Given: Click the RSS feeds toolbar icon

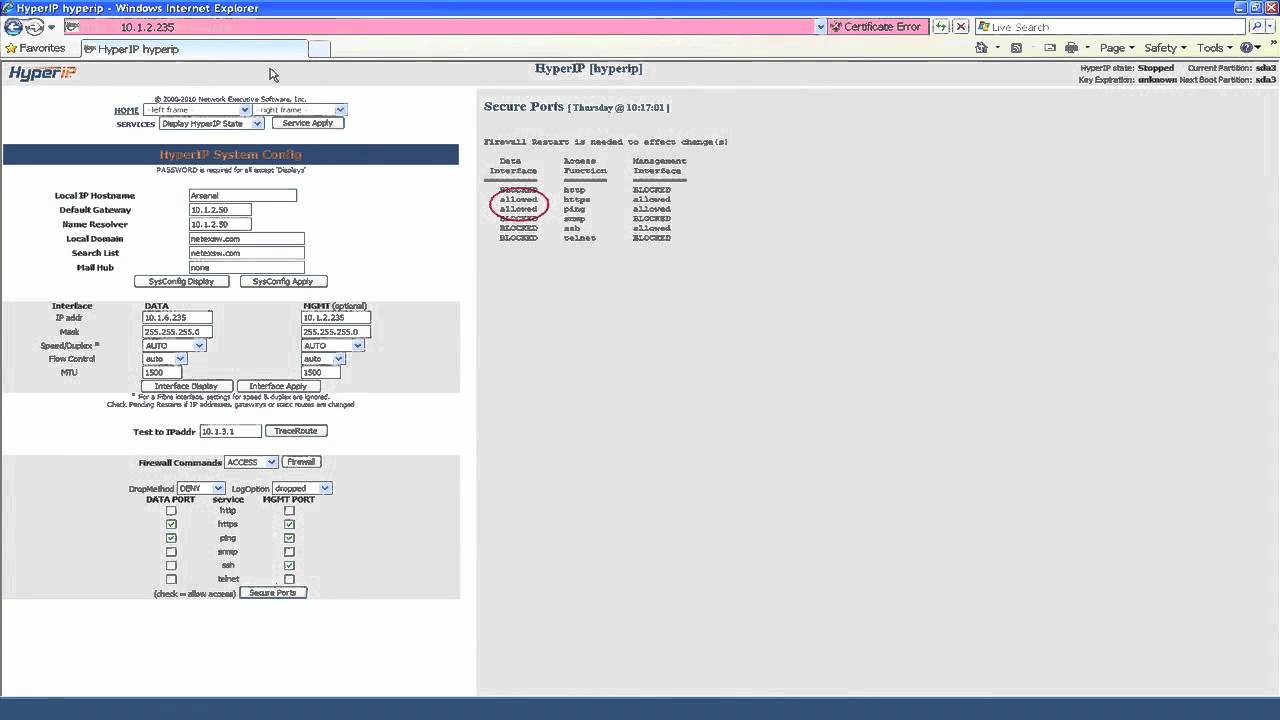Looking at the screenshot, I should [1017, 48].
